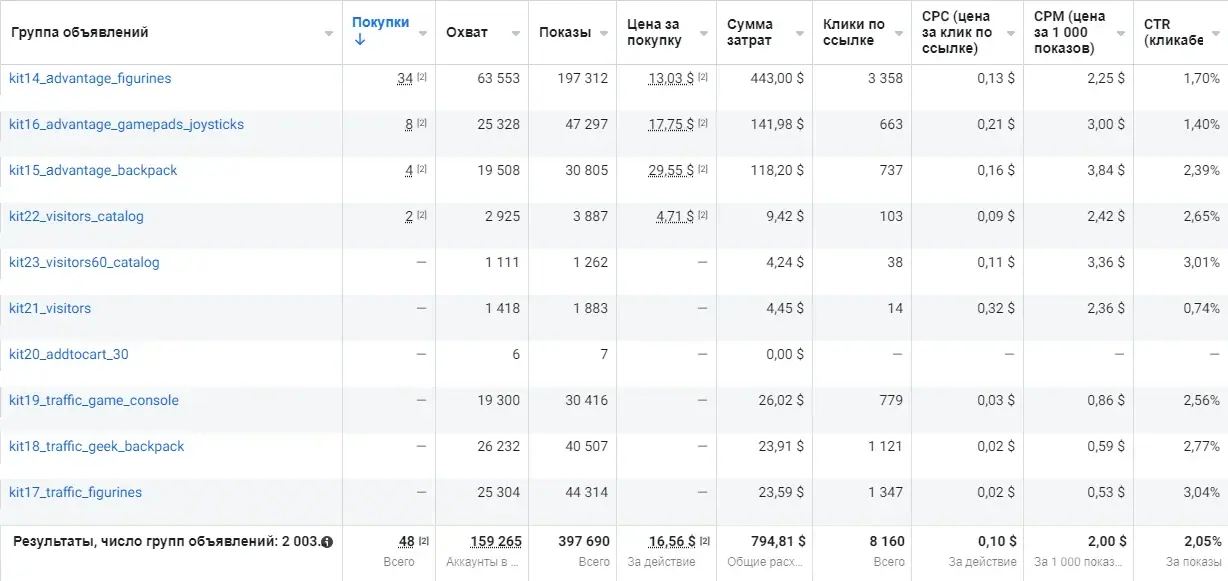Open the Сумма затрат column dropdown arrow
1228x581 pixels.
[799, 33]
